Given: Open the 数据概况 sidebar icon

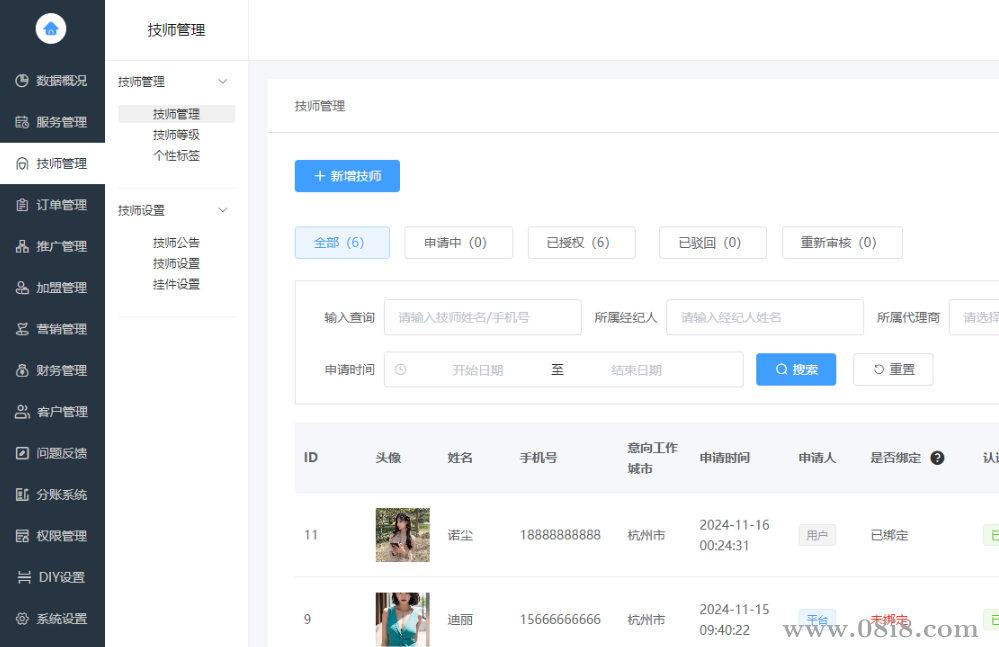Looking at the screenshot, I should pyautogui.click(x=52, y=80).
